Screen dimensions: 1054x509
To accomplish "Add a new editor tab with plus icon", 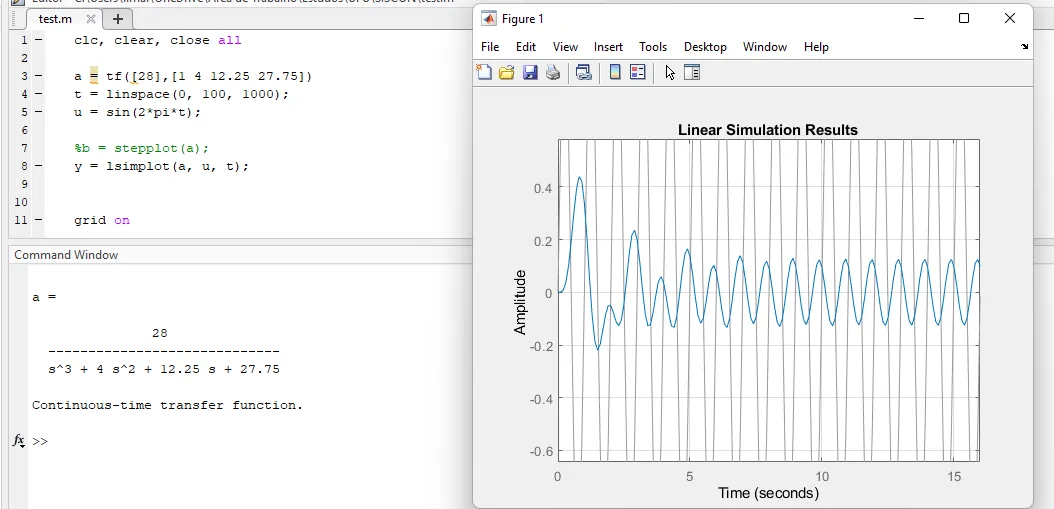I will coord(117,18).
